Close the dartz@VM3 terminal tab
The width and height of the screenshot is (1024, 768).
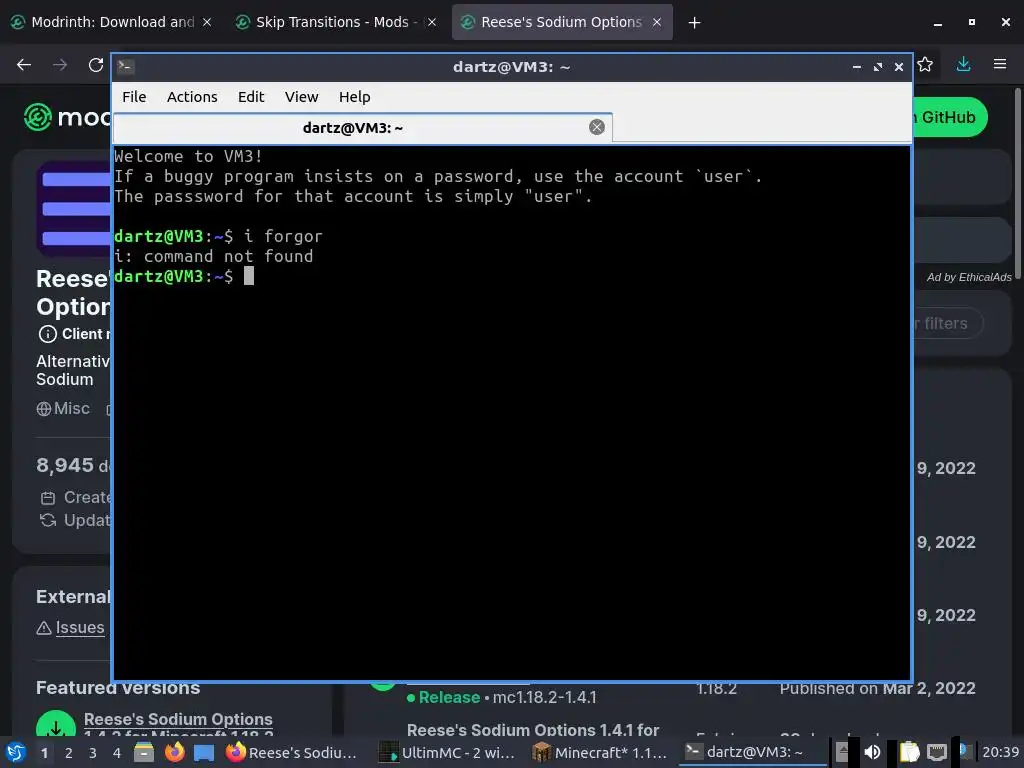click(597, 127)
